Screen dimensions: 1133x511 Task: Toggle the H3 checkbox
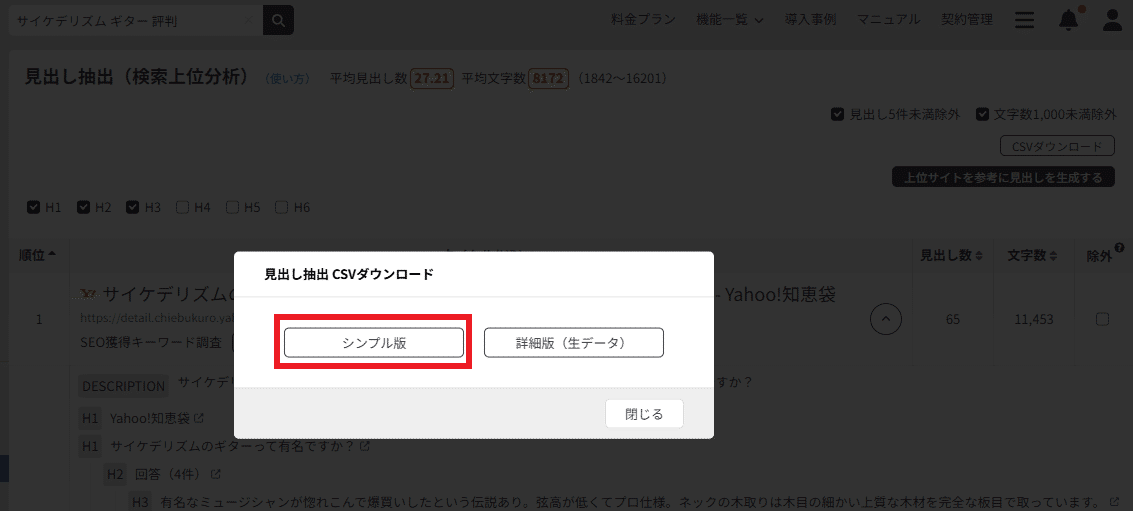[132, 207]
